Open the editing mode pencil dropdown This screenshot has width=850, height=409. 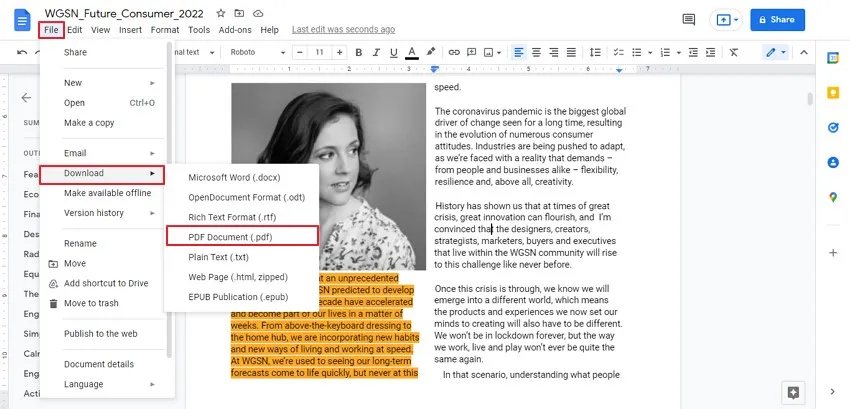point(776,53)
